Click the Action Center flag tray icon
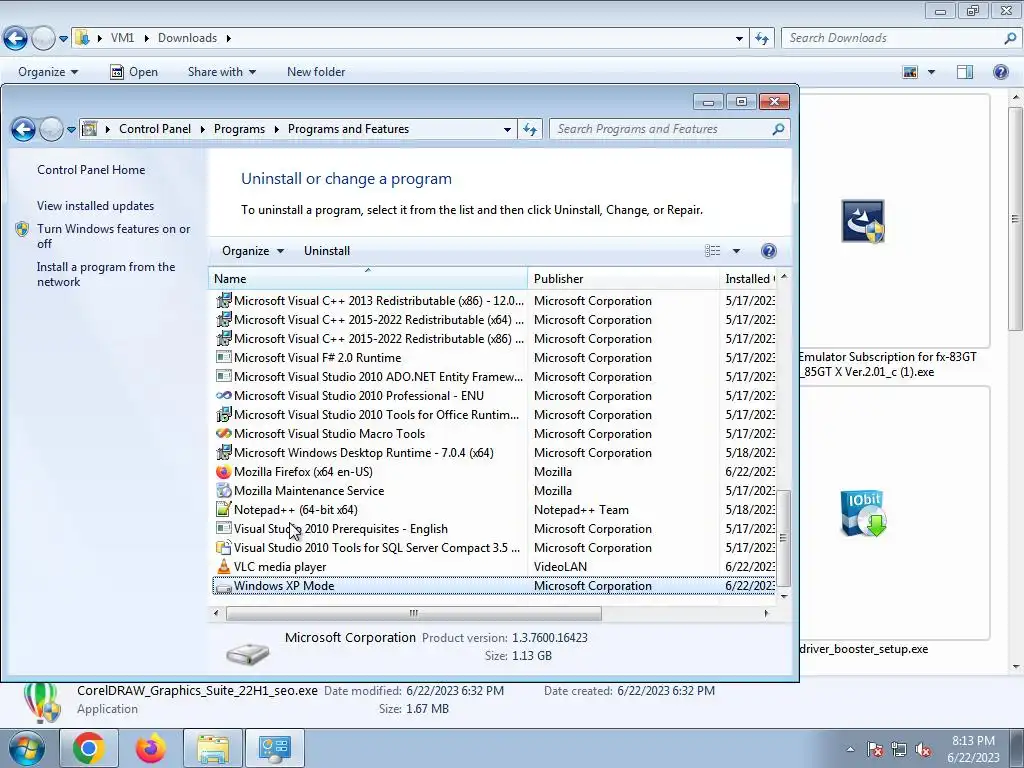 (875, 749)
